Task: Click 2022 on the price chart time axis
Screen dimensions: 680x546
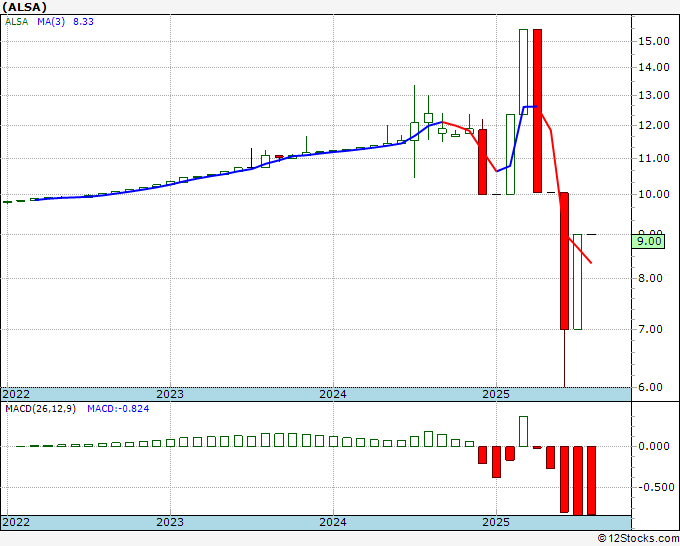Action: coord(16,394)
